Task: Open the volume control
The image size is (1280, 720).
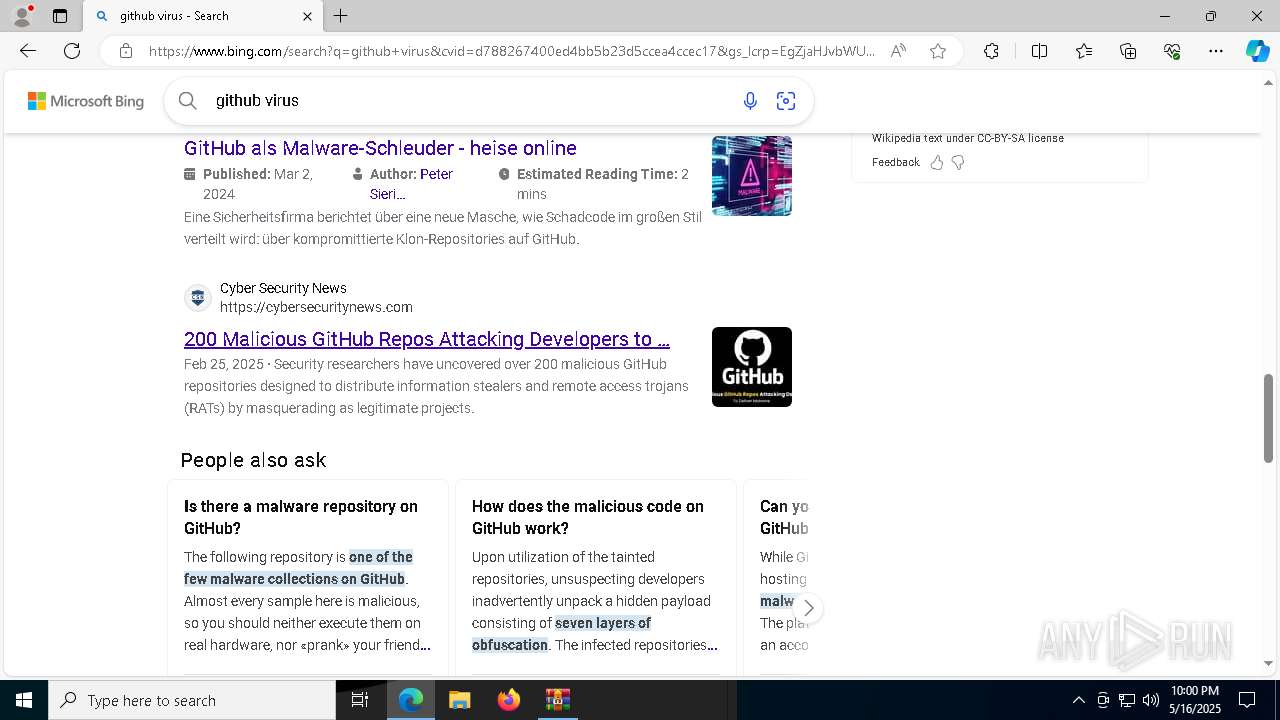Action: coord(1151,700)
